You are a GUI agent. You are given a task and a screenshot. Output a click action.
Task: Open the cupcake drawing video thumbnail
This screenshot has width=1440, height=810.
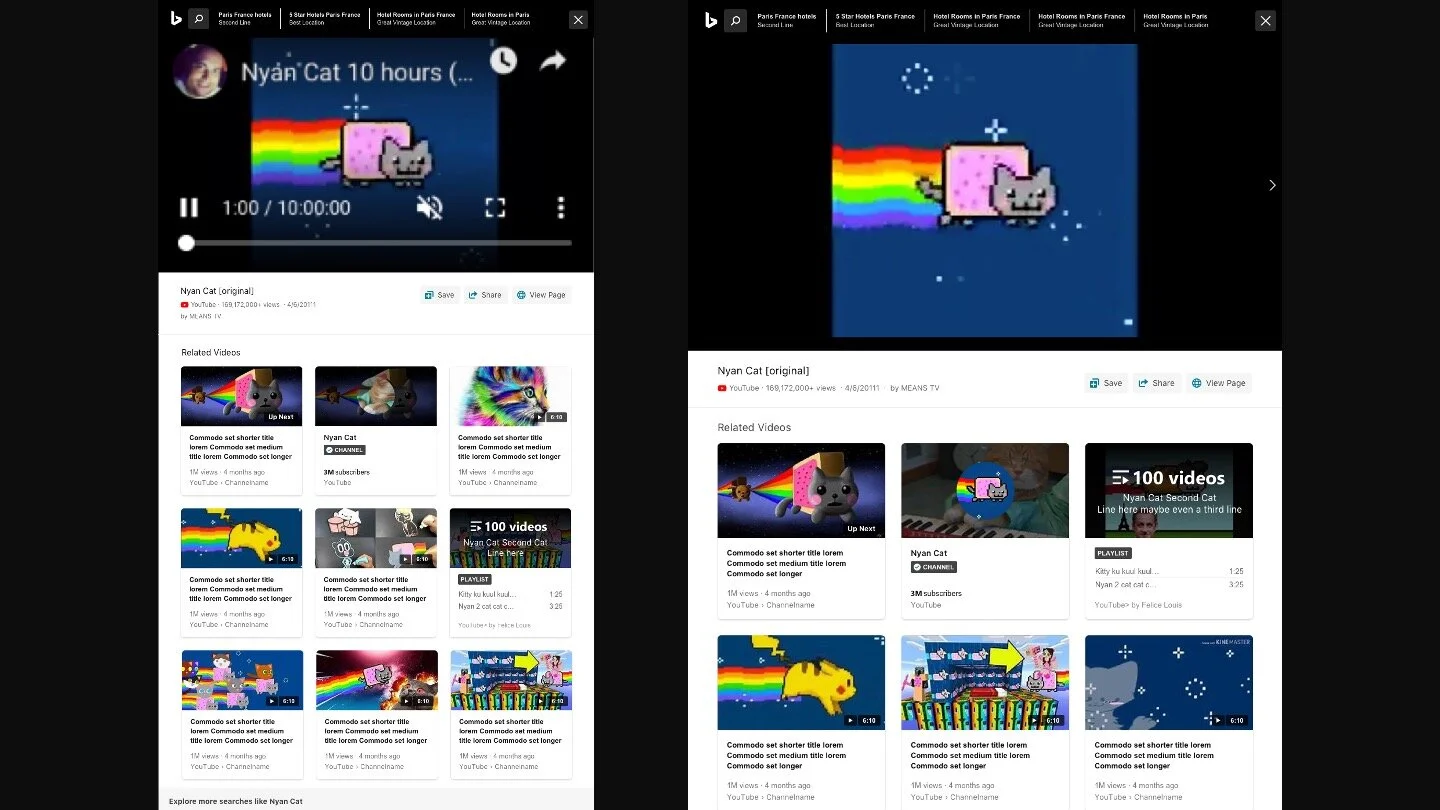point(376,538)
